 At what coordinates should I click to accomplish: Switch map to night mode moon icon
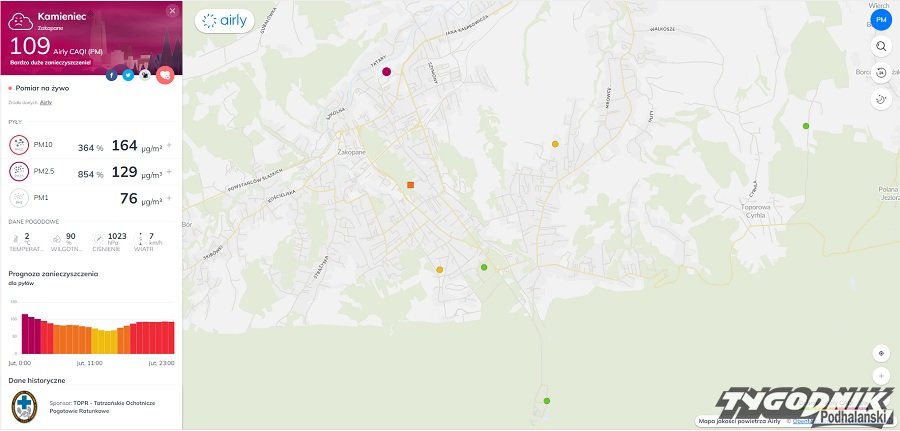coord(881,99)
